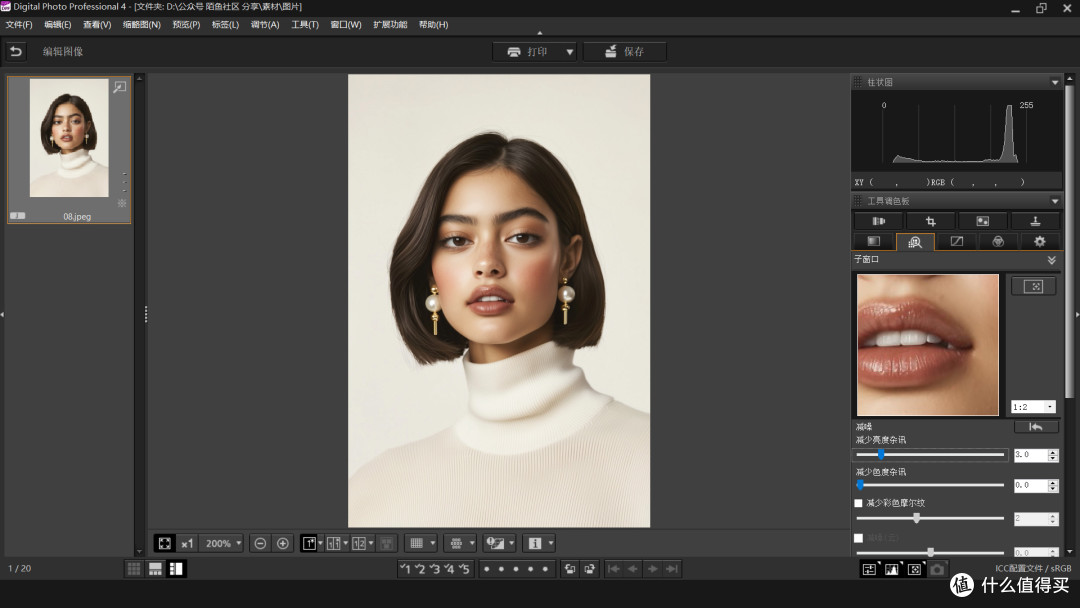
Task: Toggle the disabled checkbox below the moiré slider
Action: [x=858, y=538]
